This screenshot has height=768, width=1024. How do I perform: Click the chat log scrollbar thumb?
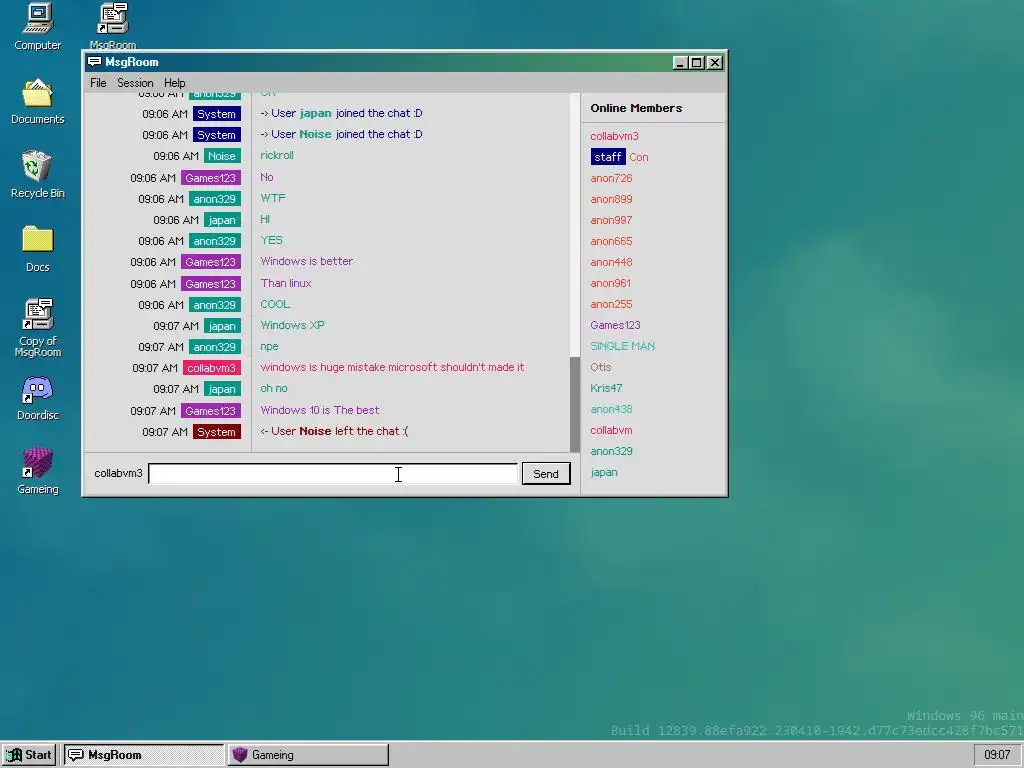pos(575,404)
